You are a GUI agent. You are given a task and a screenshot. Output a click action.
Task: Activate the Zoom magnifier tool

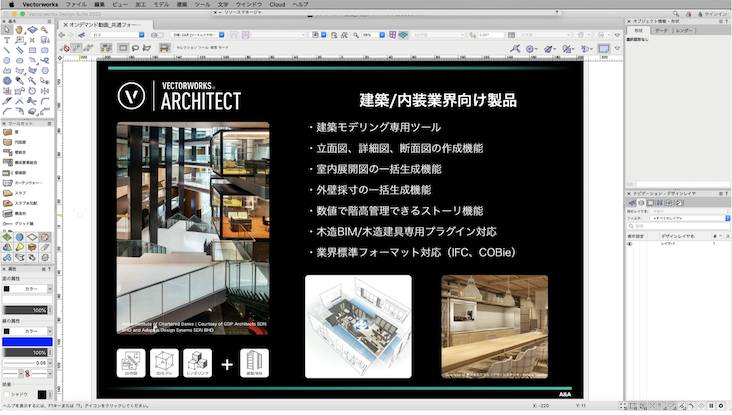pyautogui.click(x=44, y=30)
